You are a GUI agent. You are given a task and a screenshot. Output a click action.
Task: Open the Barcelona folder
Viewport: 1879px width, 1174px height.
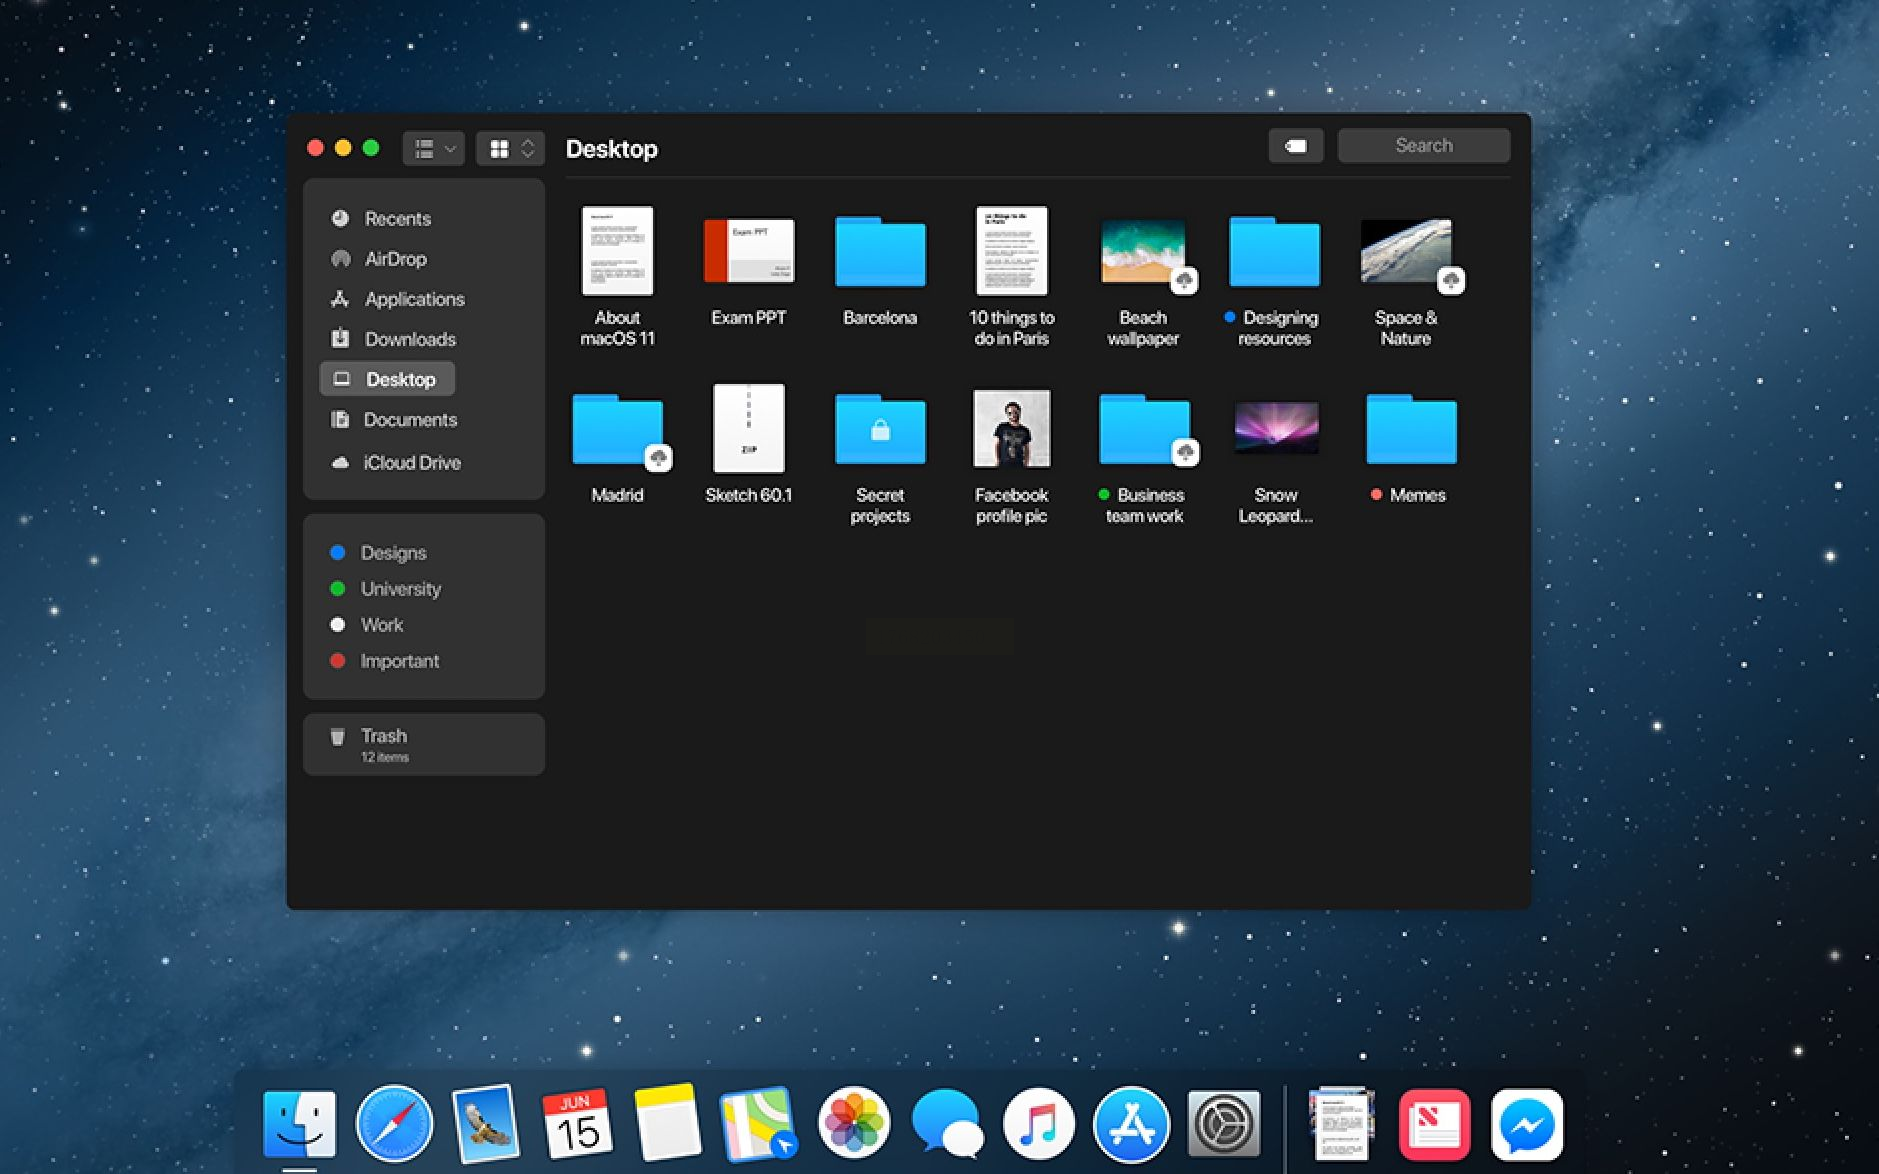click(879, 254)
